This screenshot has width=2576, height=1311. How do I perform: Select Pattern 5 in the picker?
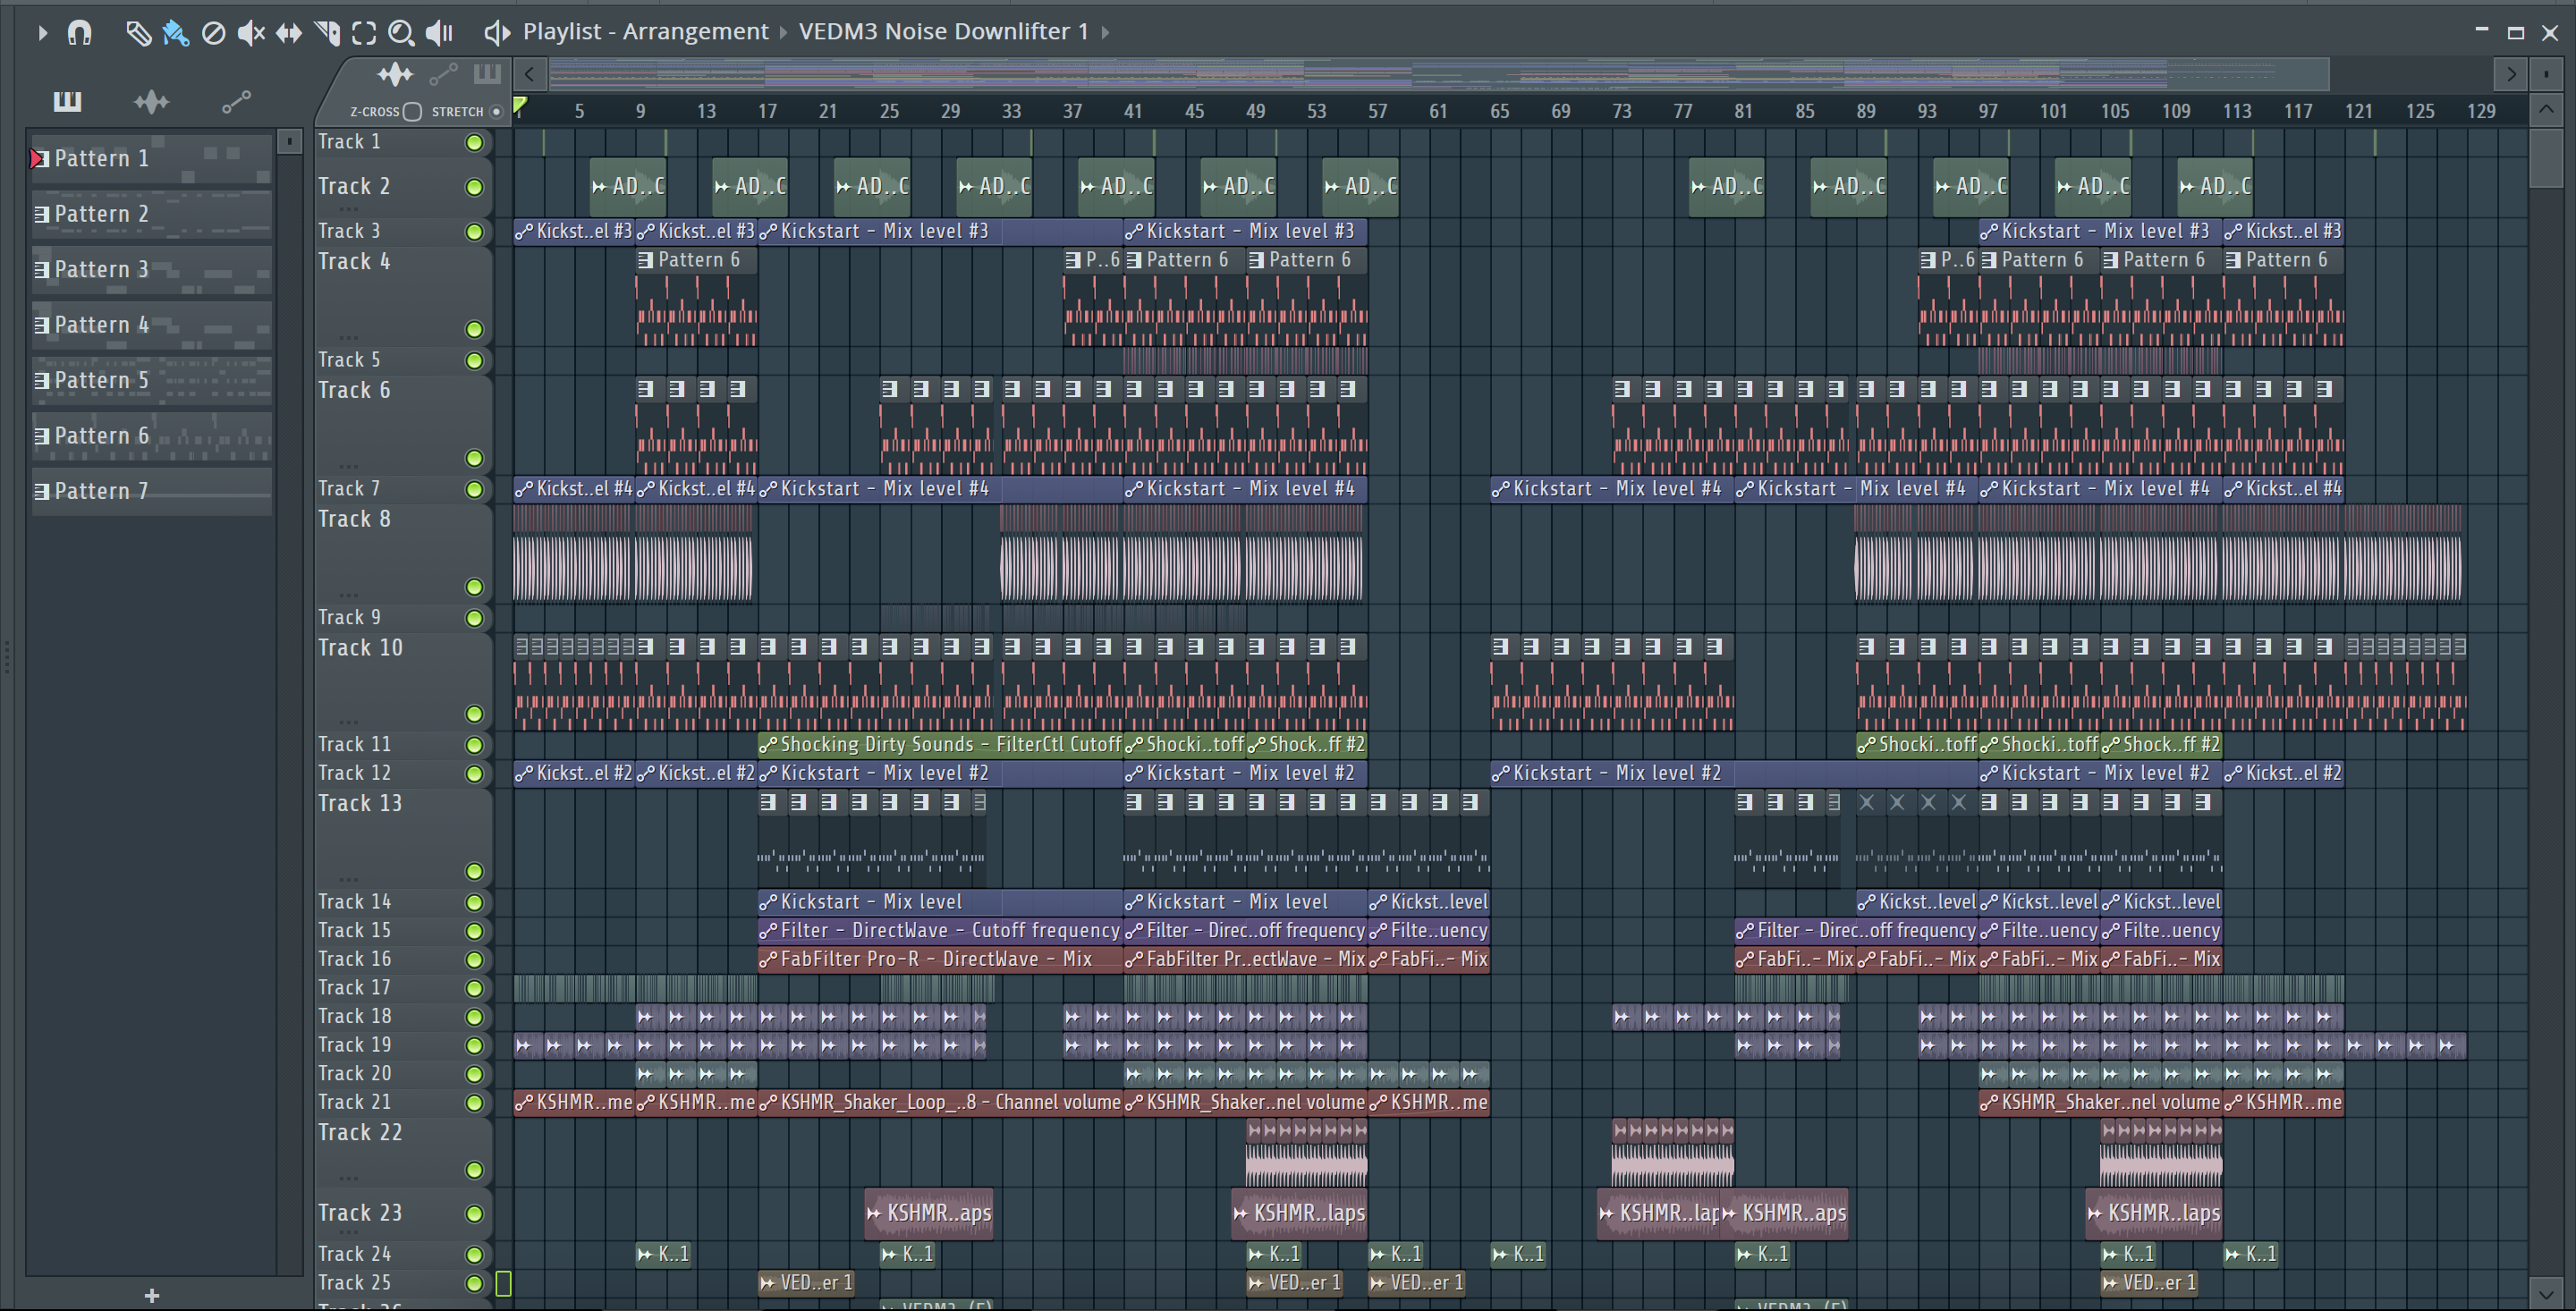pos(151,380)
